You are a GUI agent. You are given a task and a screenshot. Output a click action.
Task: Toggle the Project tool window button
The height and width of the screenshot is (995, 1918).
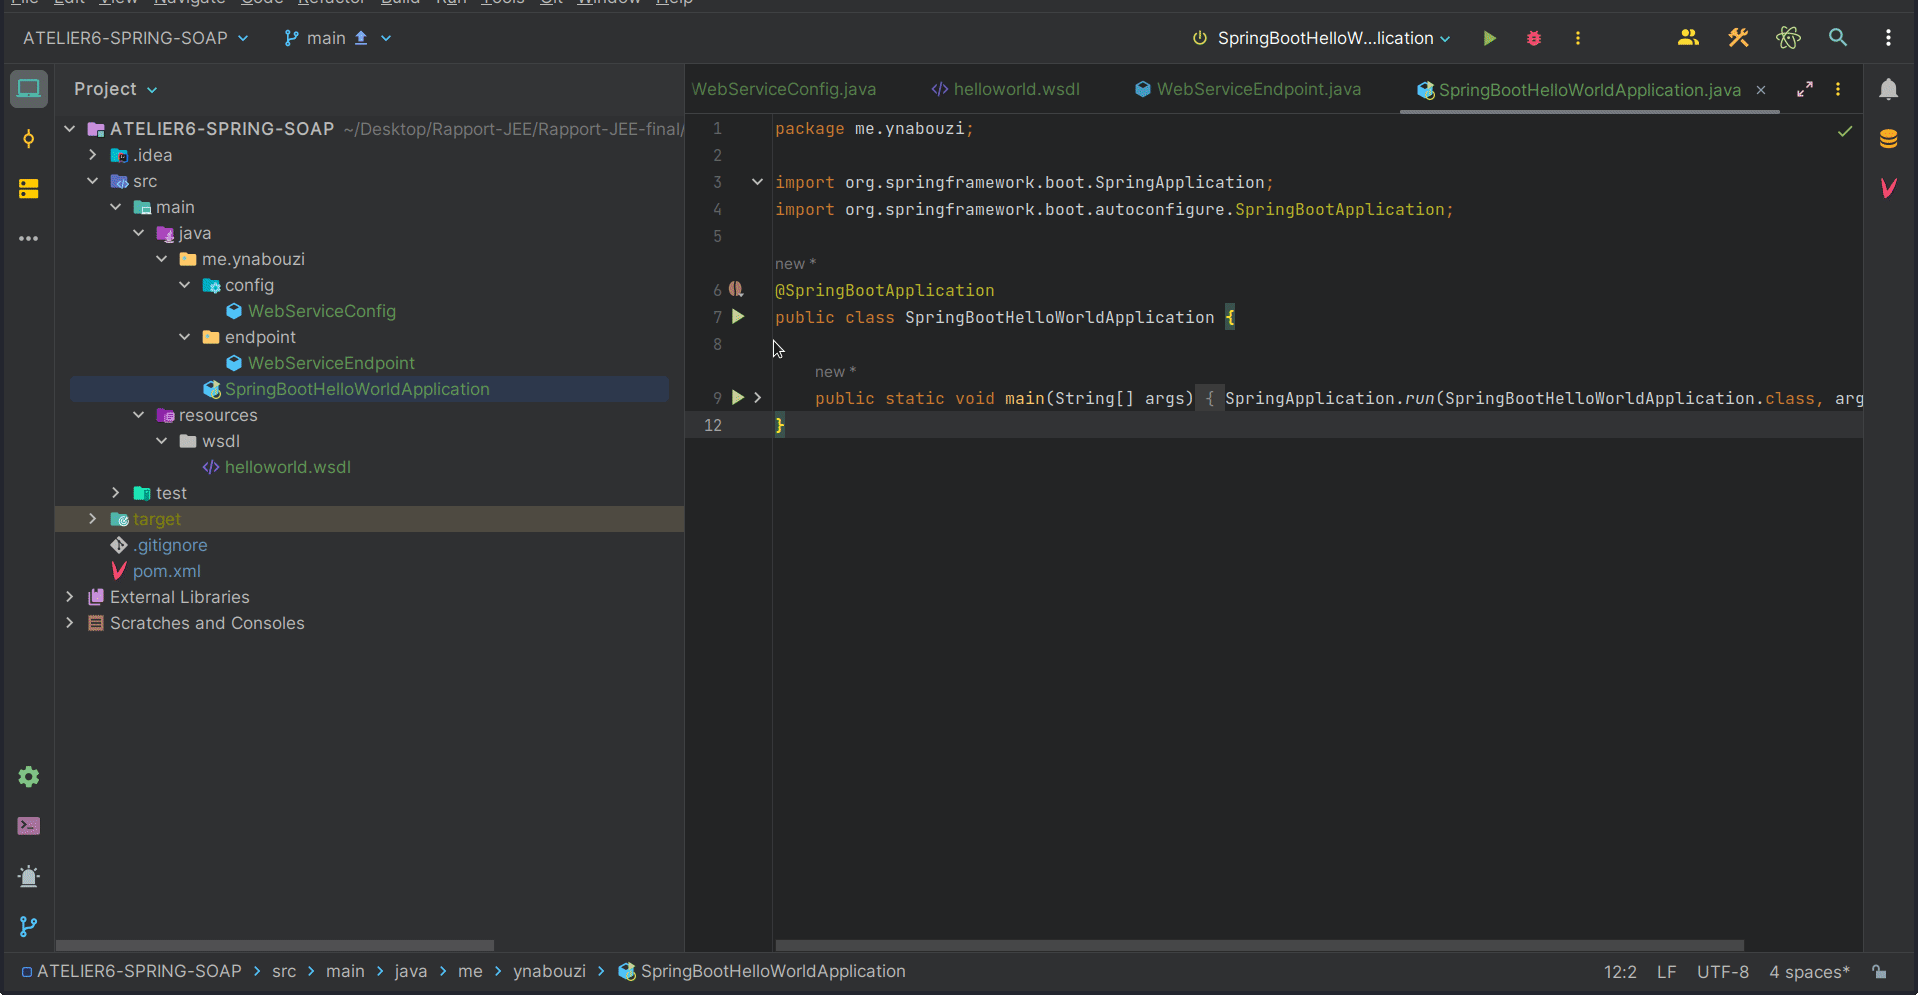pos(29,89)
